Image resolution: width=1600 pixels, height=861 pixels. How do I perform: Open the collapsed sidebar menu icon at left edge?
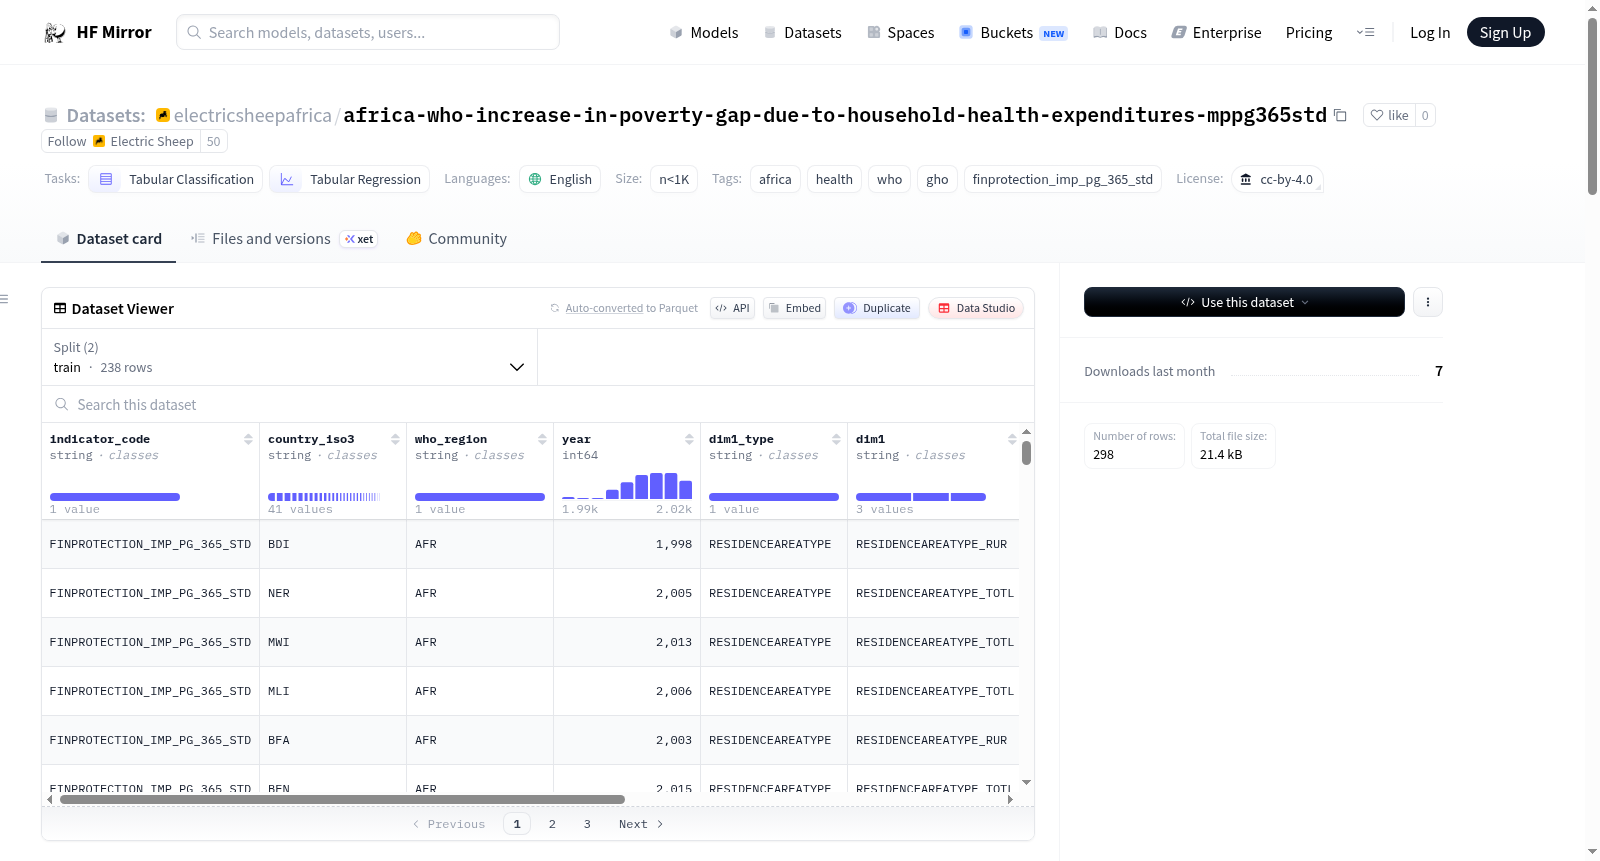[x=4, y=299]
